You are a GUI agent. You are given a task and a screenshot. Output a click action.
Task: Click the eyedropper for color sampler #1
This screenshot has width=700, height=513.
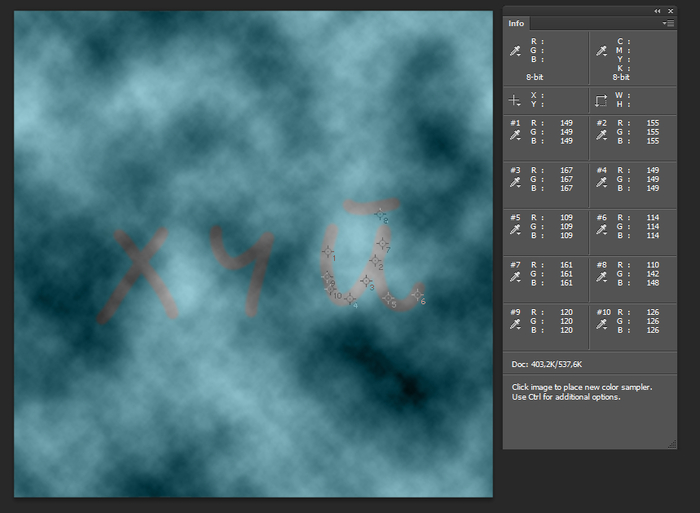tap(516, 139)
